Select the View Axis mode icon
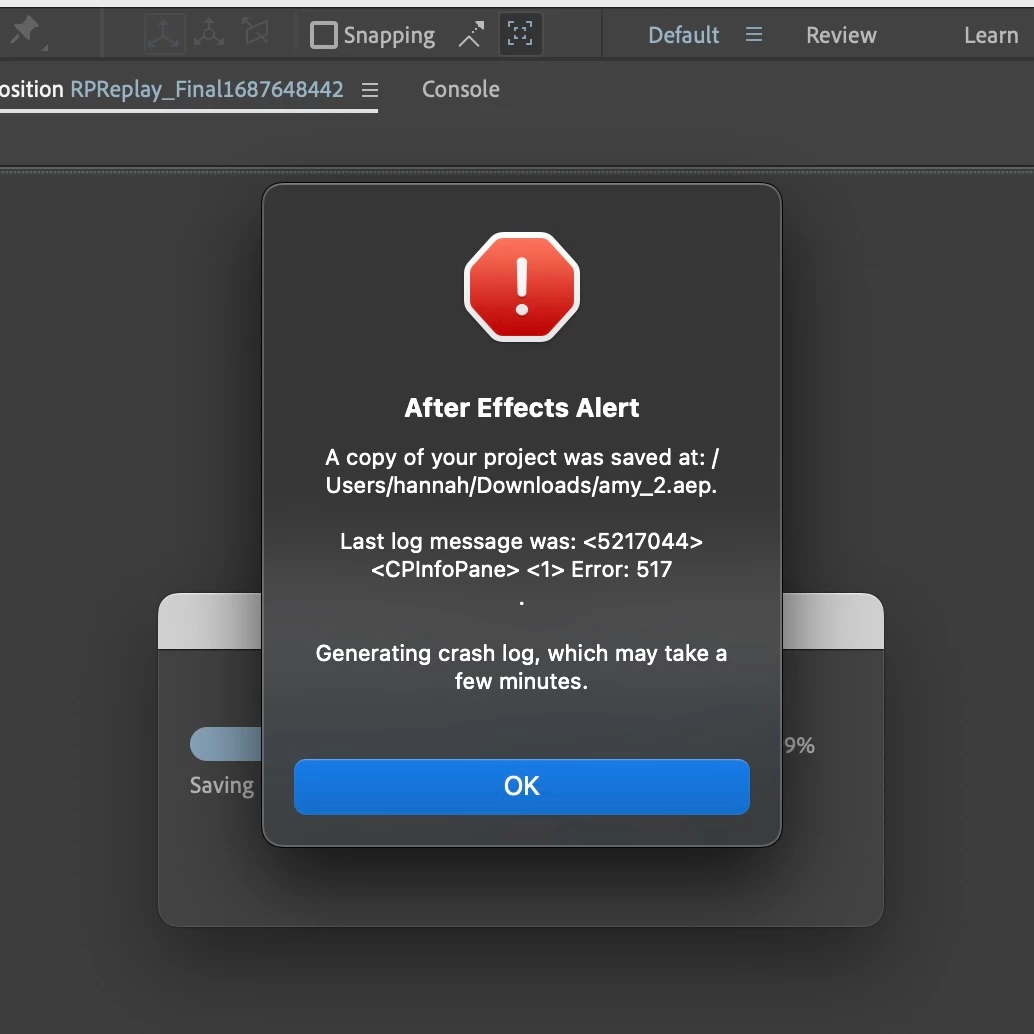This screenshot has width=1034, height=1034. (256, 31)
